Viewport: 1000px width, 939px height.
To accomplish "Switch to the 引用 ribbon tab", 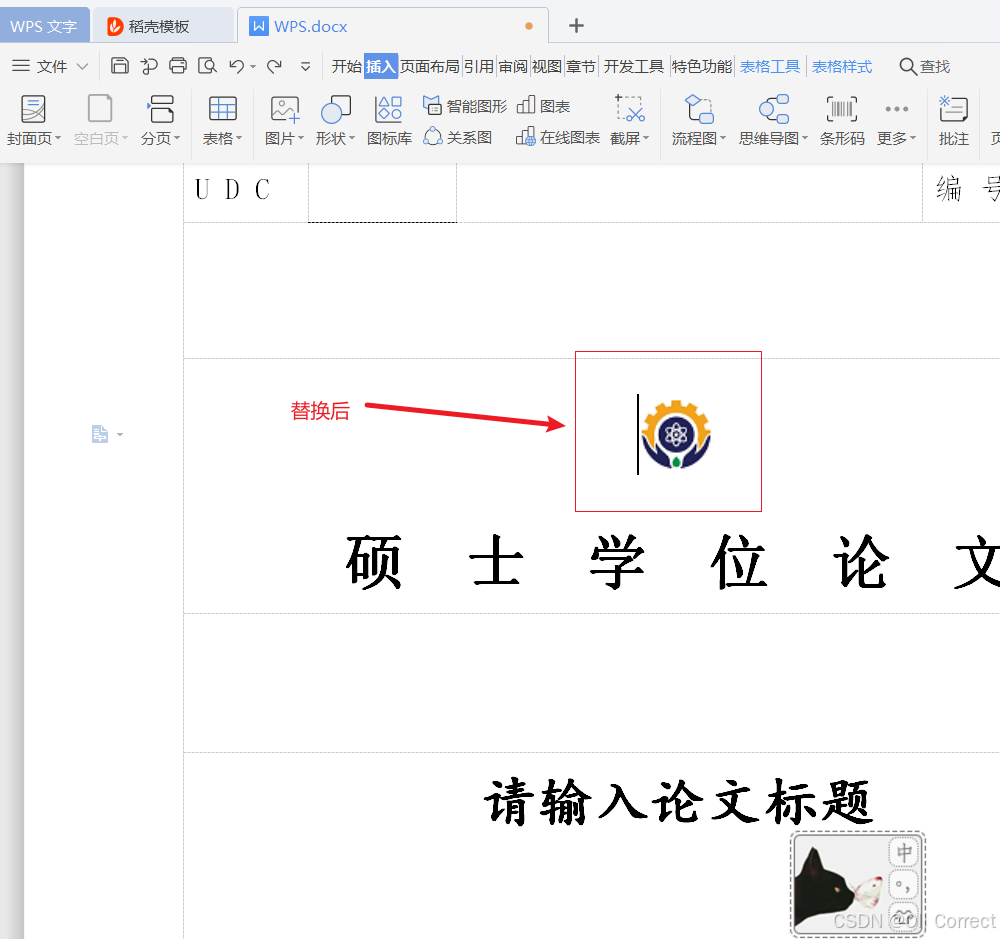I will point(479,66).
